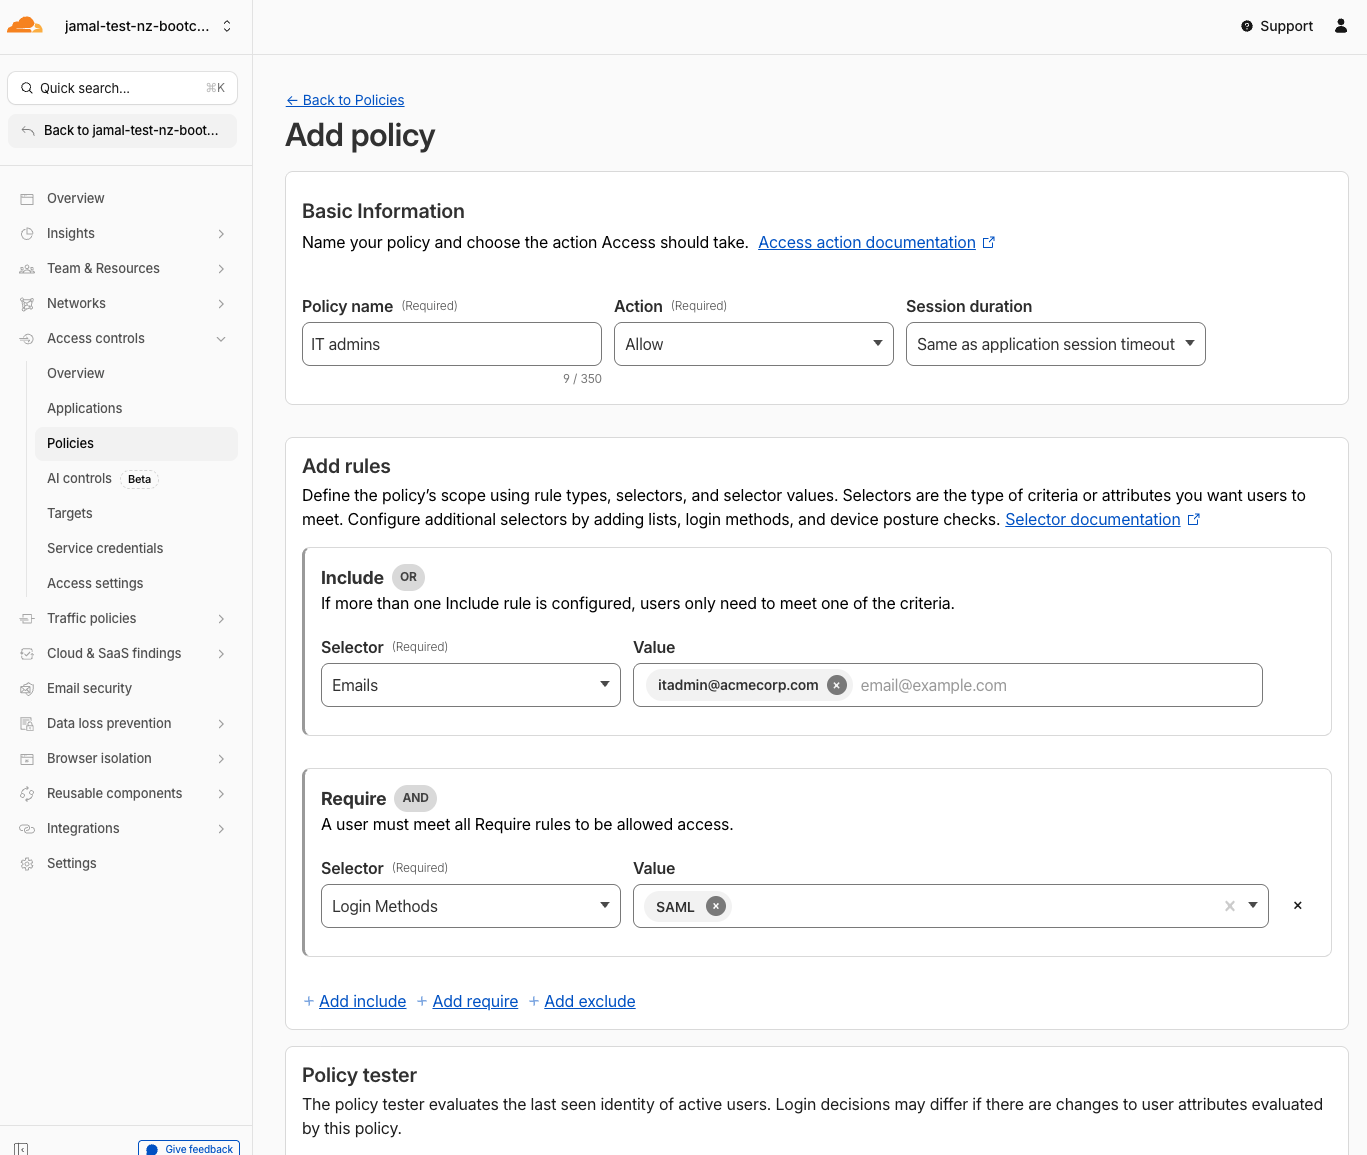The height and width of the screenshot is (1155, 1367).
Task: Open the Action dropdown showing Allow
Action: point(754,344)
